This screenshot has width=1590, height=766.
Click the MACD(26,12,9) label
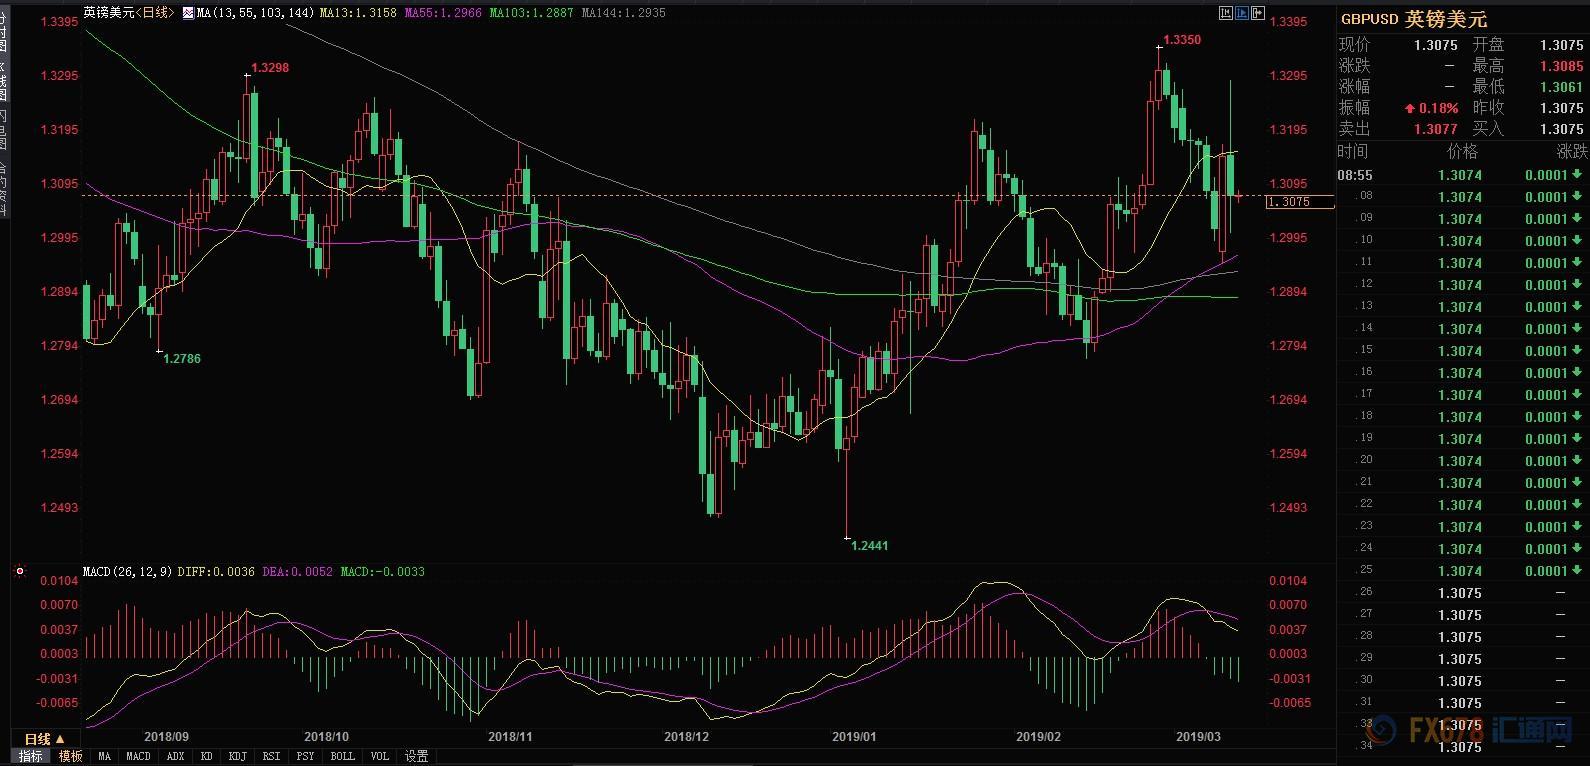[128, 572]
